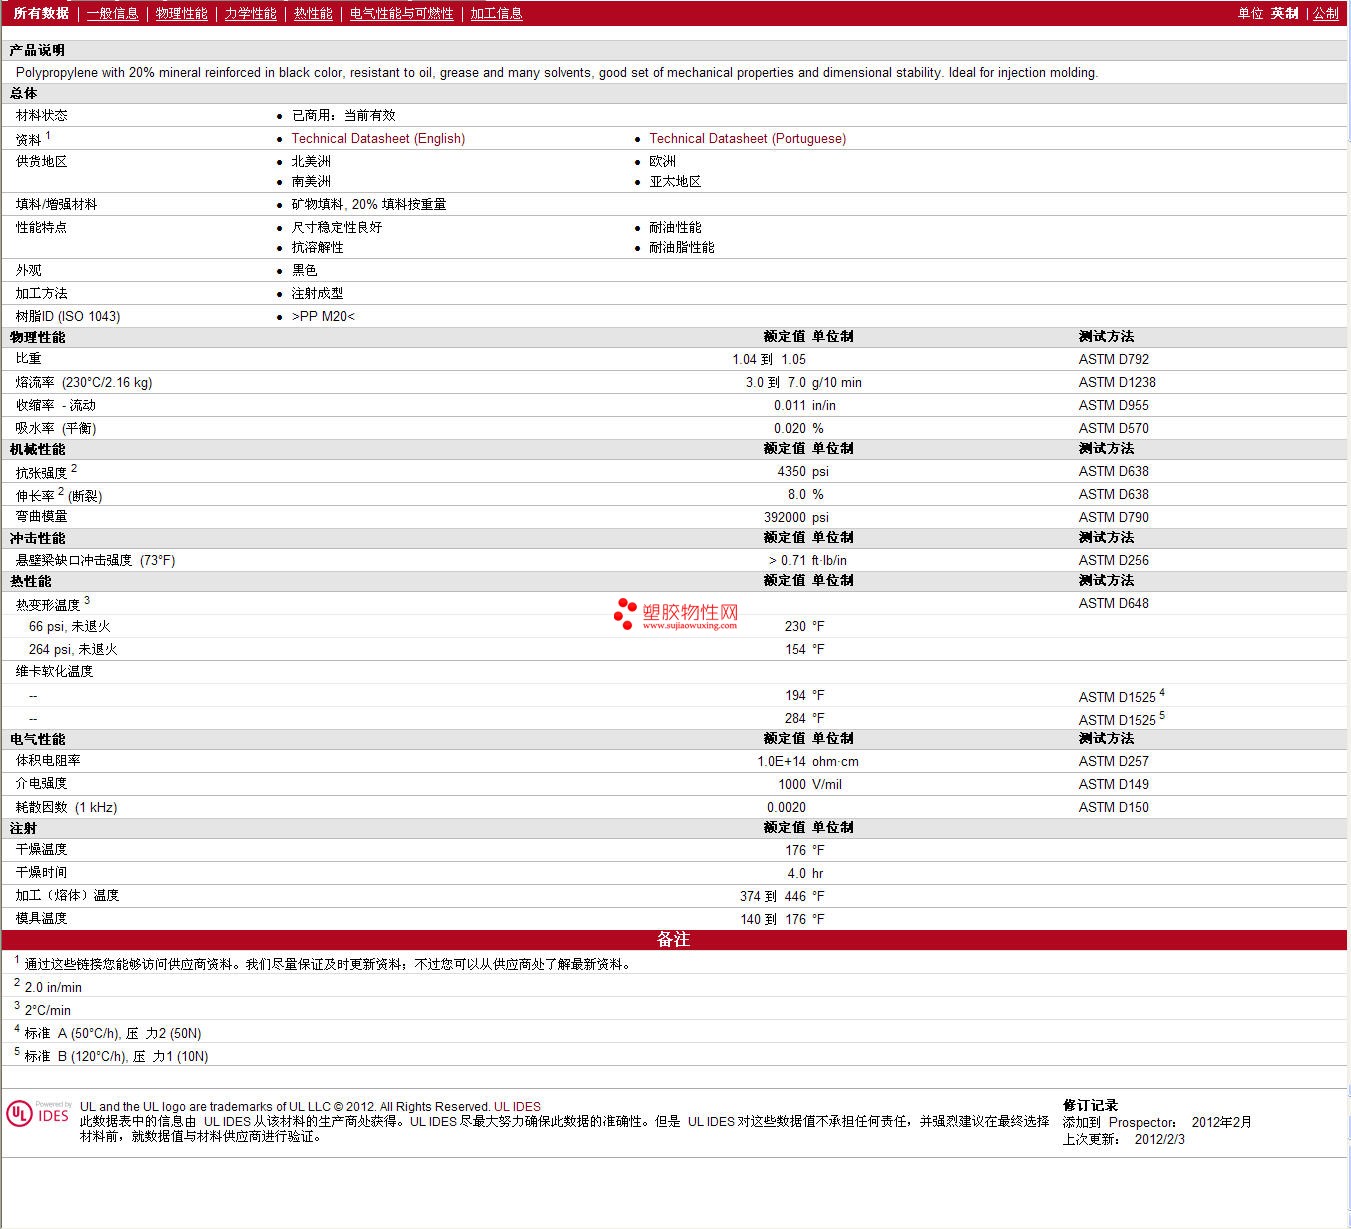Click the 尺寸稳定性良好 feature
1351x1229 pixels.
[336, 227]
